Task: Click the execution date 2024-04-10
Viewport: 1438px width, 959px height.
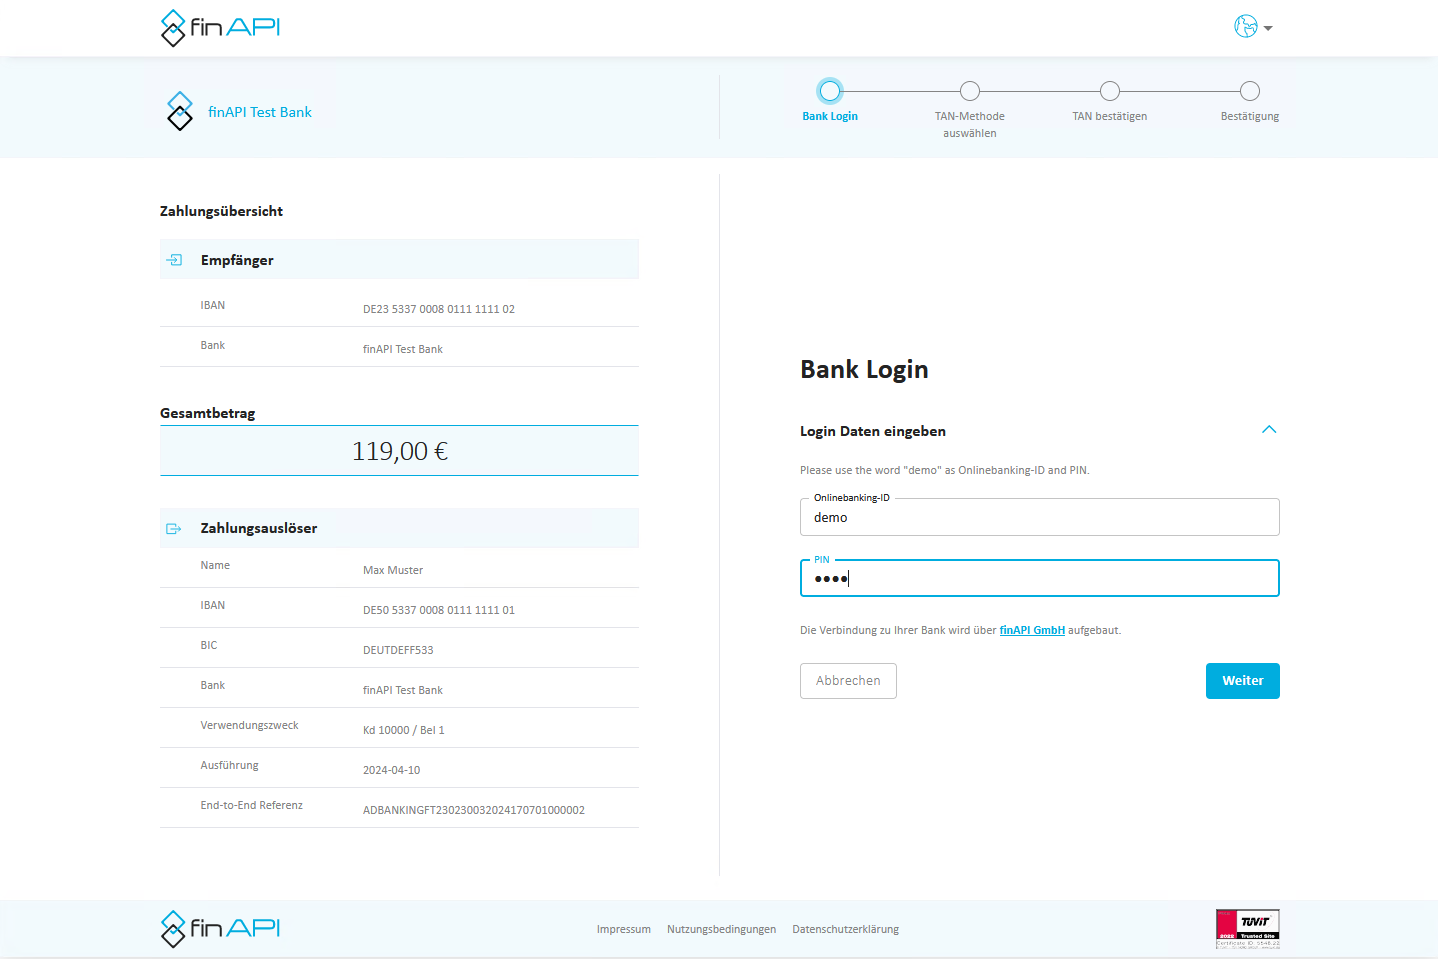Action: pos(392,770)
